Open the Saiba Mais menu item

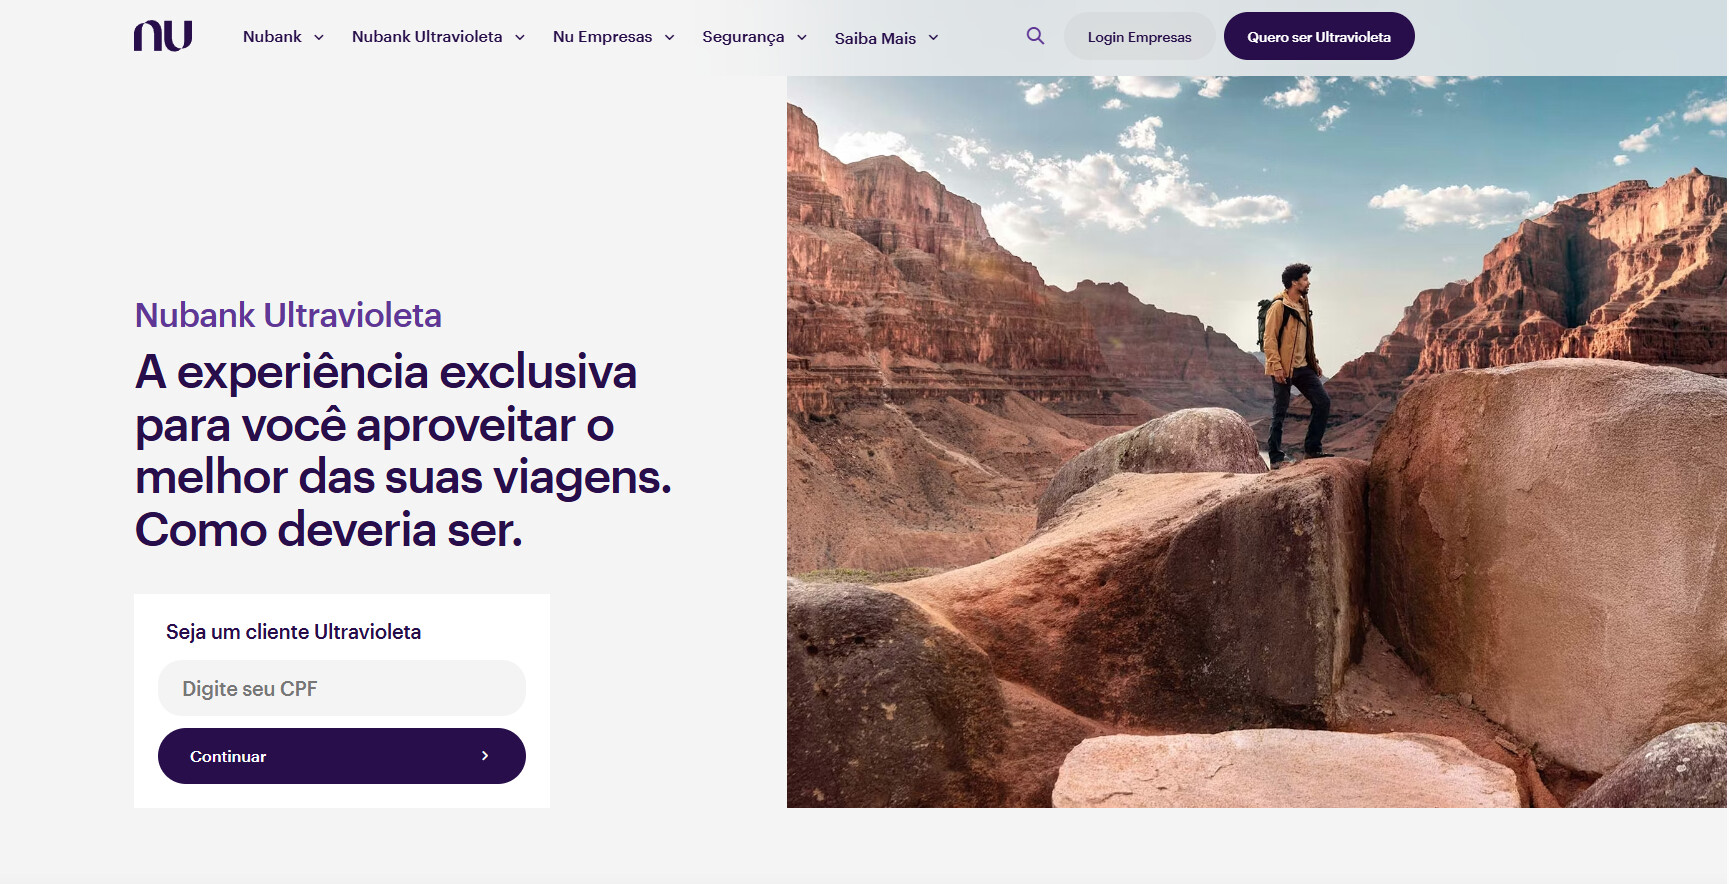pyautogui.click(x=875, y=38)
